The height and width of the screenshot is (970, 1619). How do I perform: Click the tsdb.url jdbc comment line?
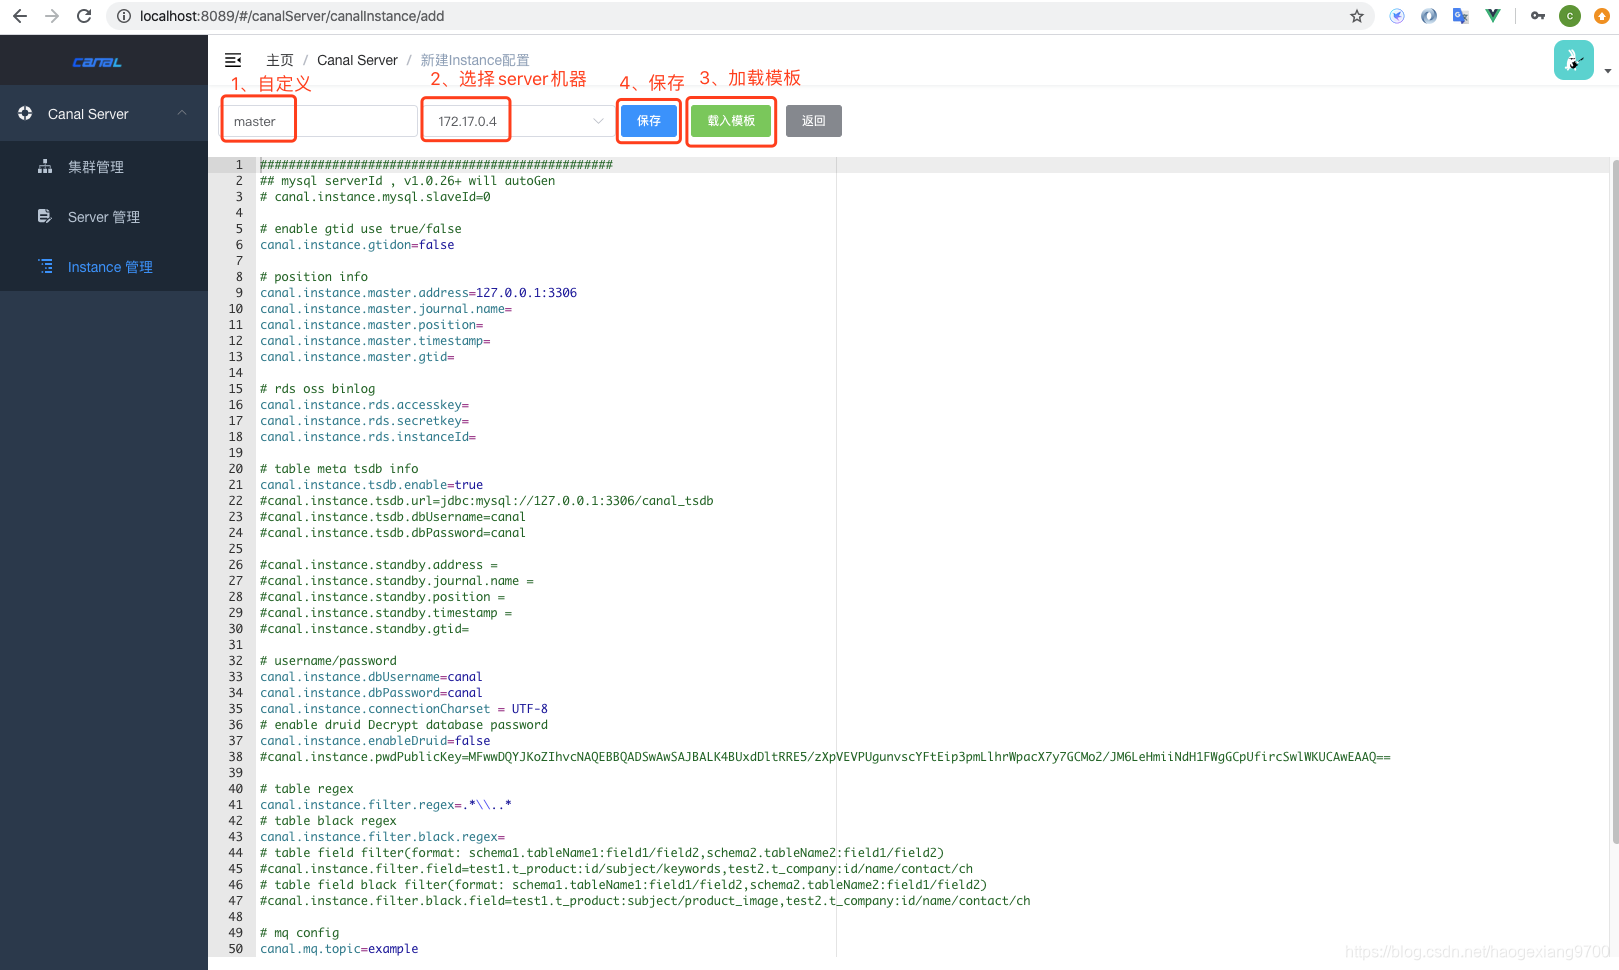click(x=487, y=501)
